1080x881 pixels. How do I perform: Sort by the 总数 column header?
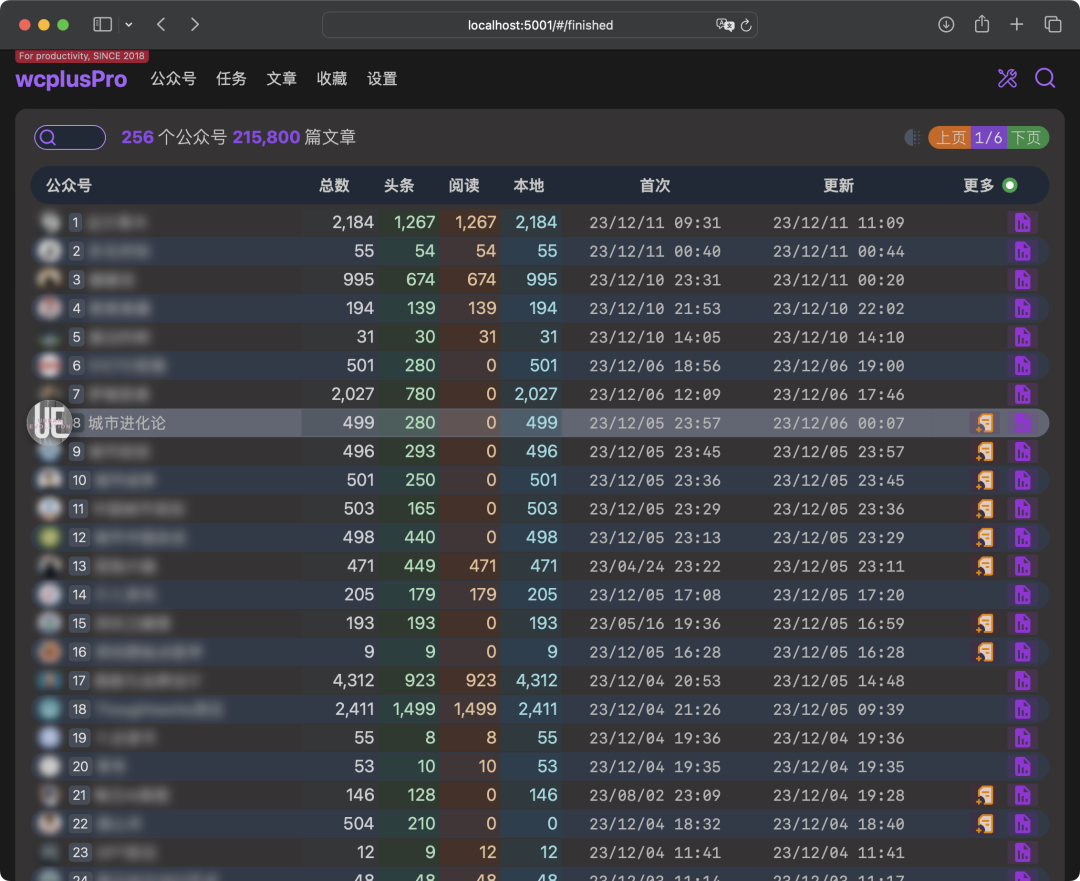point(335,185)
